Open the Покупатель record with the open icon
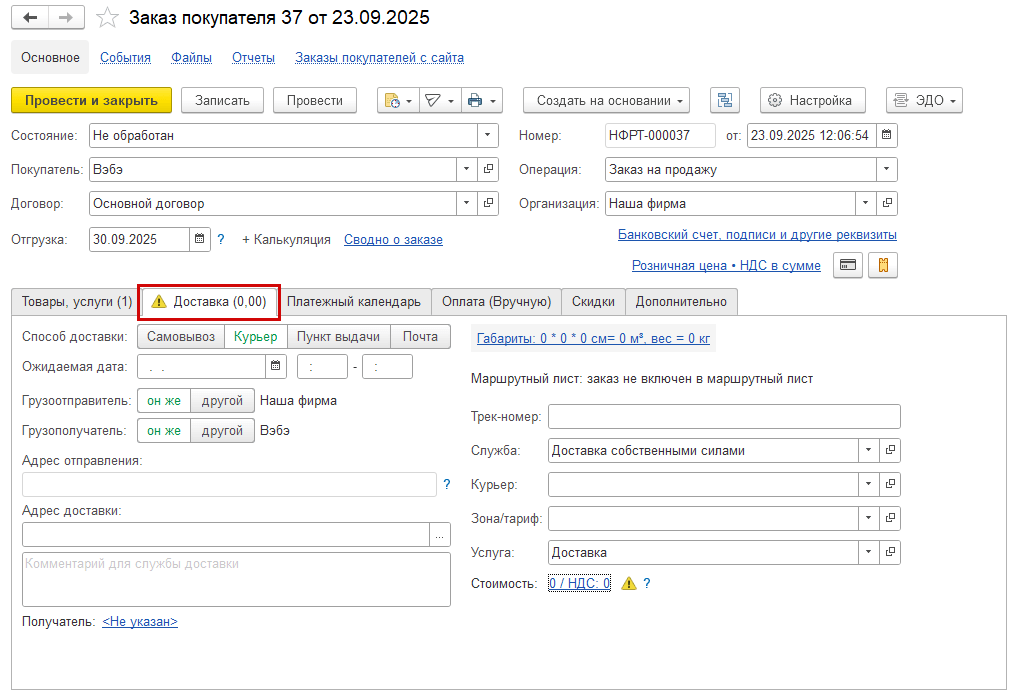Image resolution: width=1026 pixels, height=695 pixels. point(489,169)
